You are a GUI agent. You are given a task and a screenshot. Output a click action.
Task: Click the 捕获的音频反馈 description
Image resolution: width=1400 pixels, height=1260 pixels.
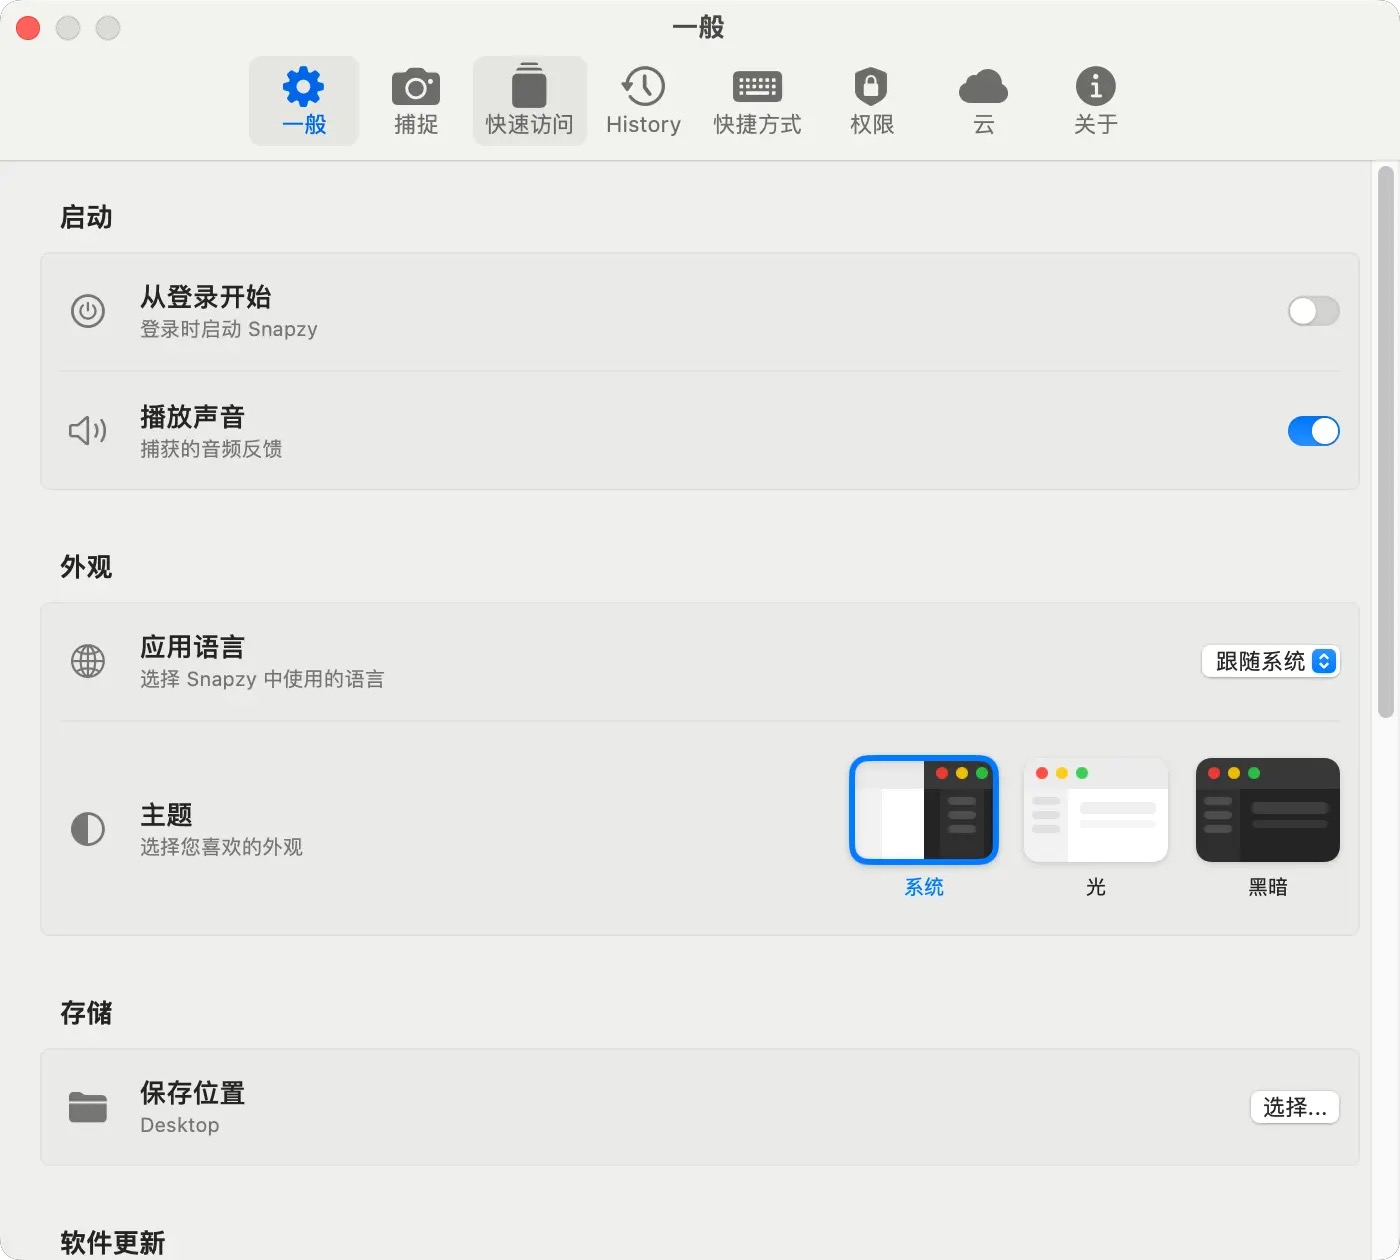coord(211,449)
